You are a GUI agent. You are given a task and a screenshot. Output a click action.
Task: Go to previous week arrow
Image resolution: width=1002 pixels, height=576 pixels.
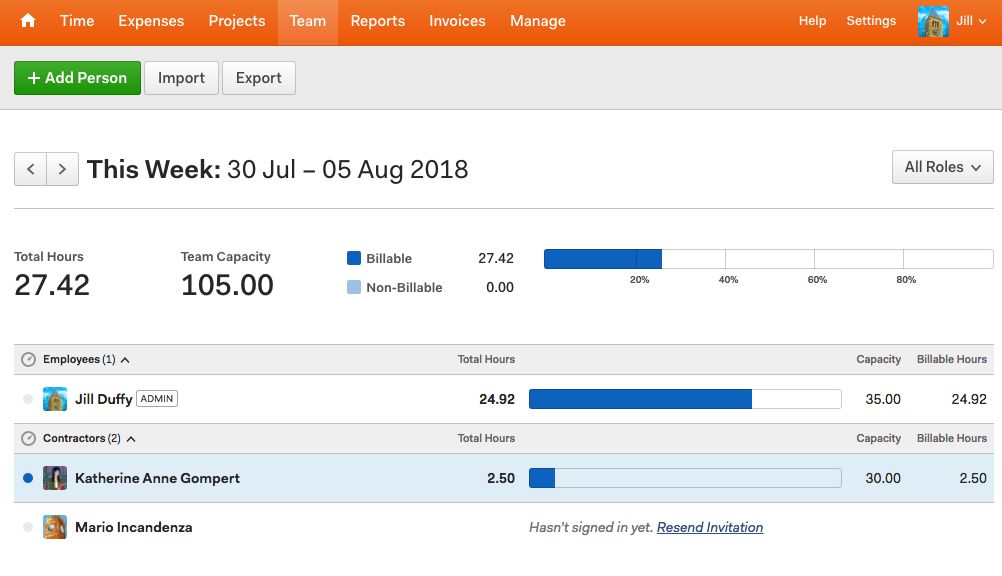[30, 169]
